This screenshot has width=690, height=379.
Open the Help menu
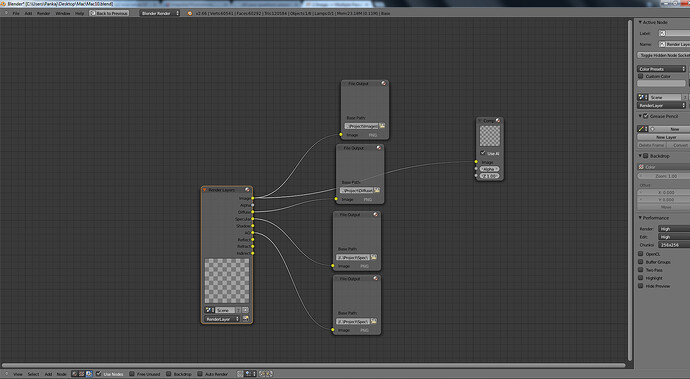point(79,13)
